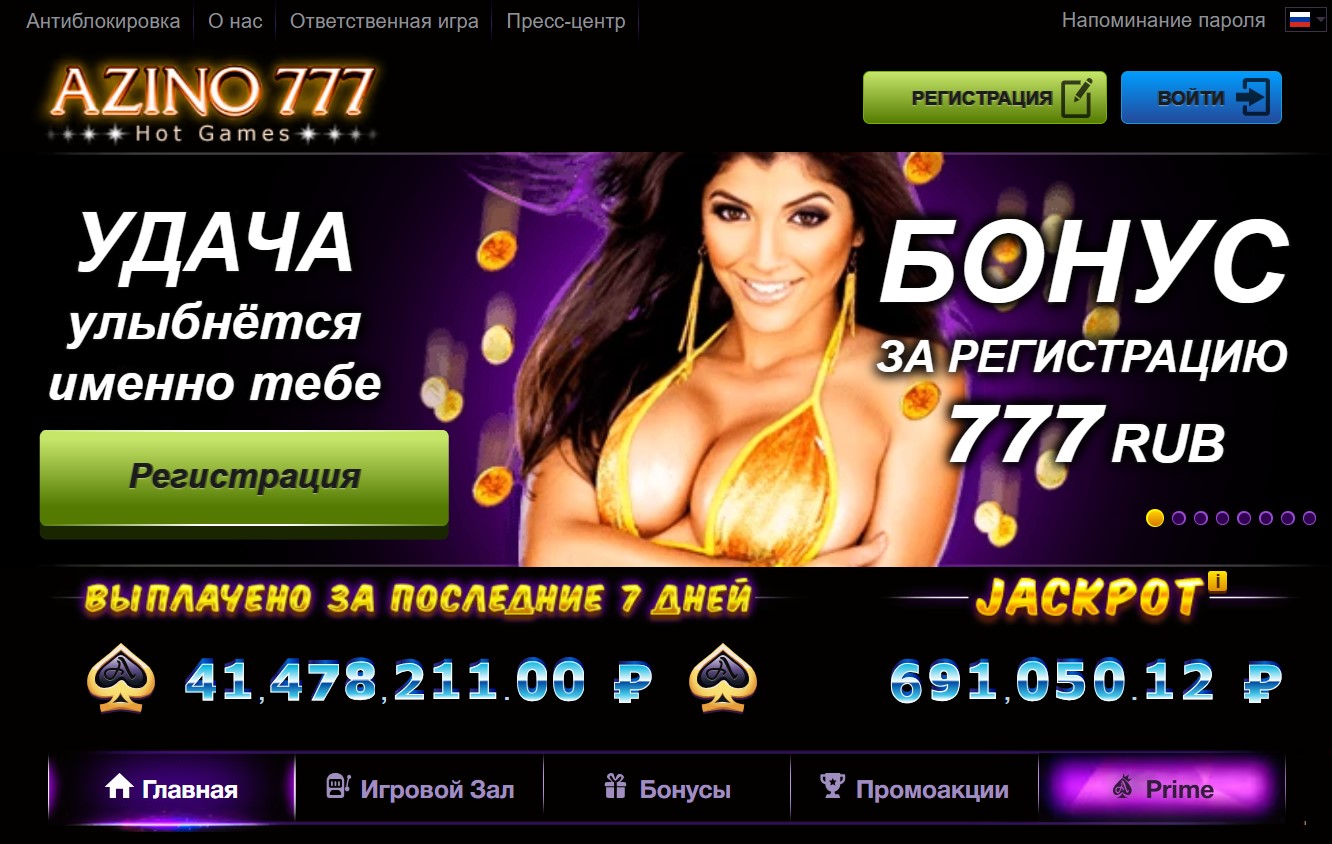
Task: Select the first yellow carousel dot
Action: (1155, 518)
